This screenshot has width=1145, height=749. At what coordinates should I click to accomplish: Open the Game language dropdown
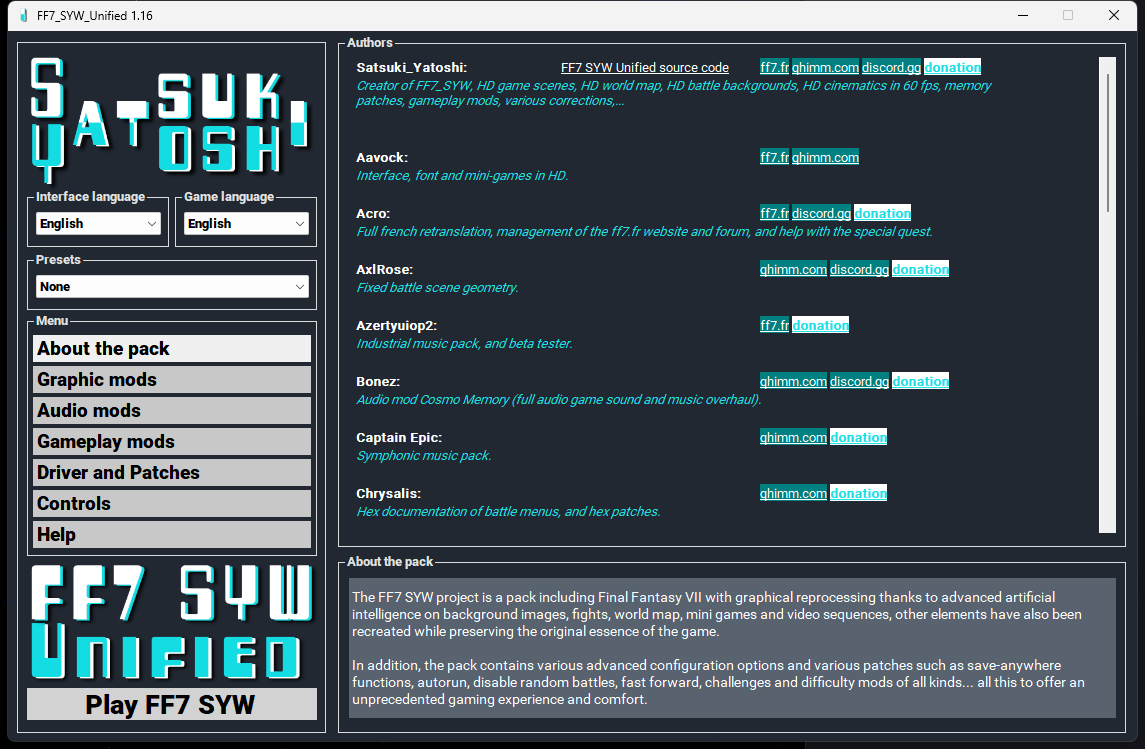[x=246, y=223]
